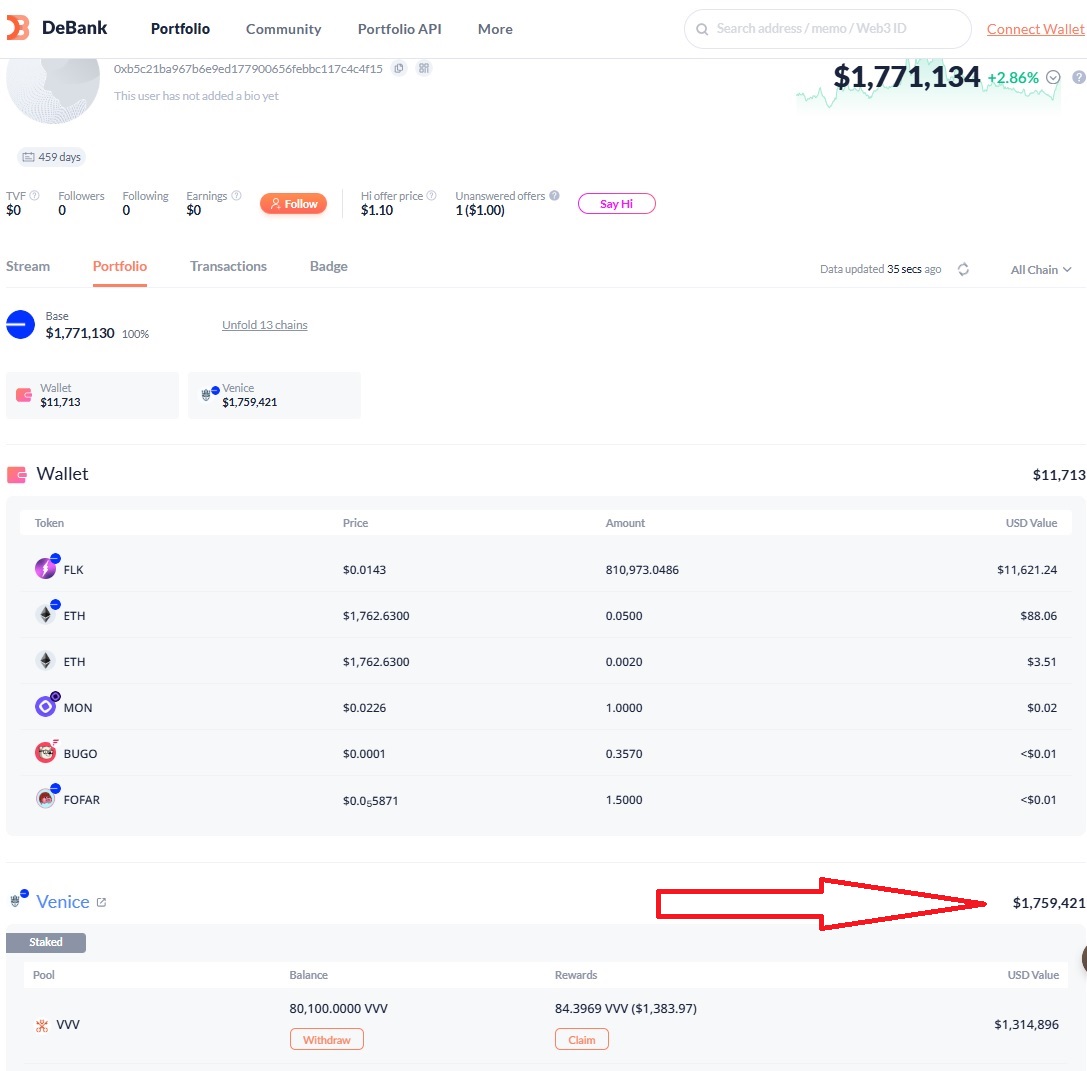Click the Following count label
This screenshot has height=1071, width=1087.
(x=145, y=196)
